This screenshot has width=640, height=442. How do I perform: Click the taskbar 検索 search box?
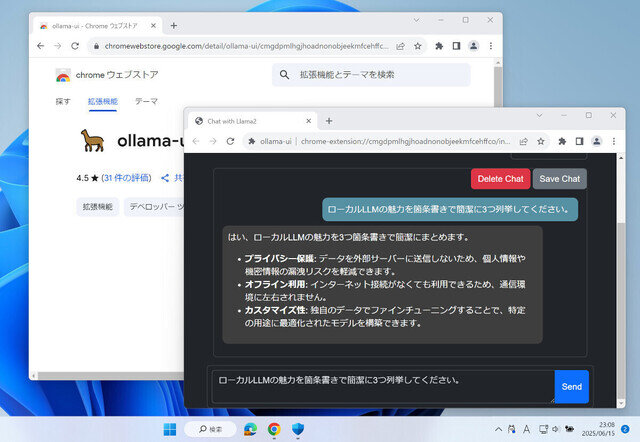click(x=210, y=429)
